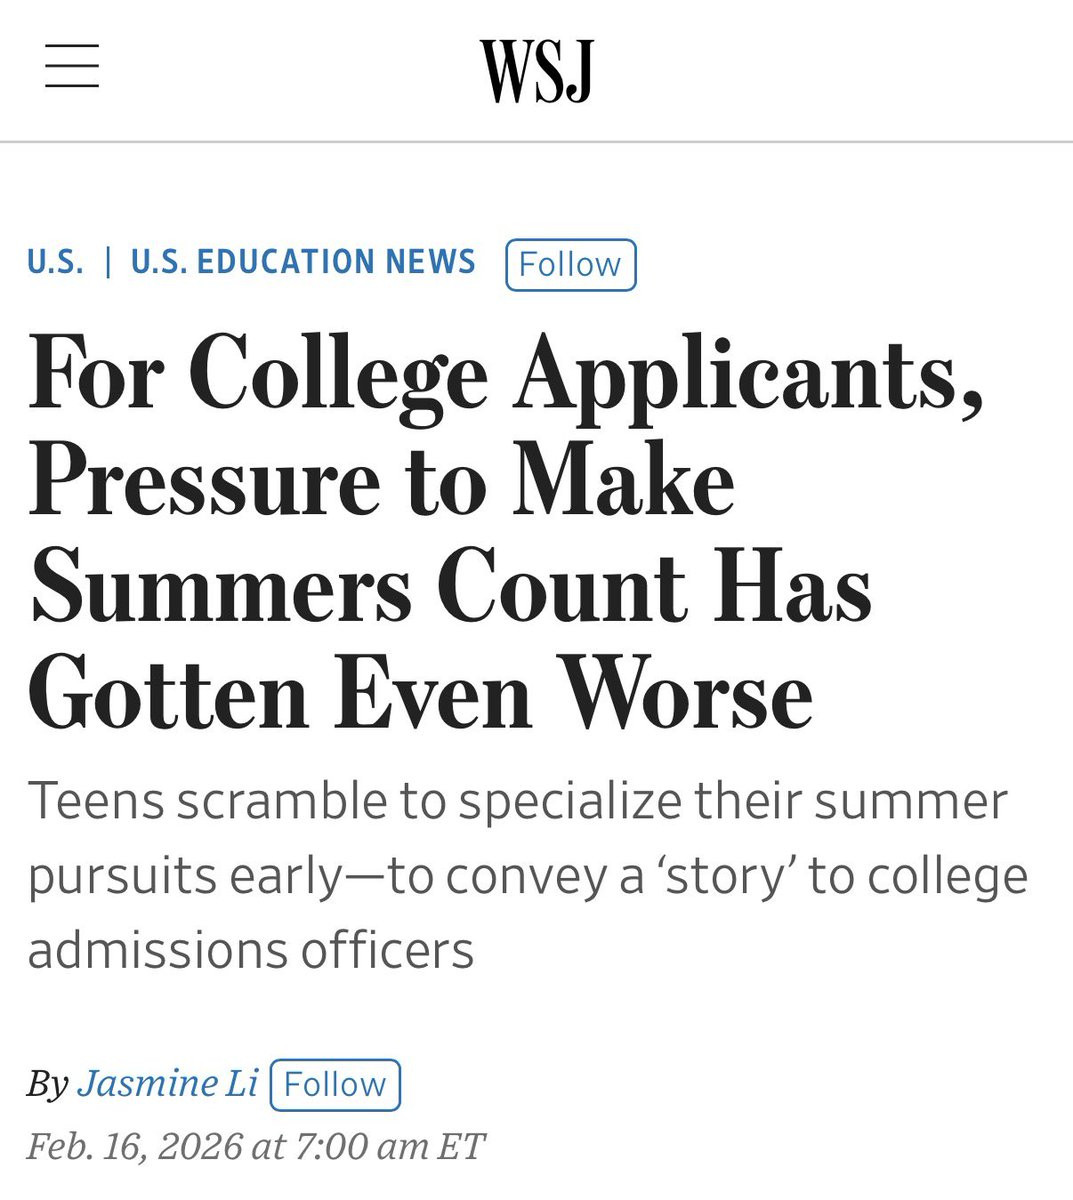Click 'admissions officers' in the subheadline
This screenshot has width=1073, height=1200.
251,950
